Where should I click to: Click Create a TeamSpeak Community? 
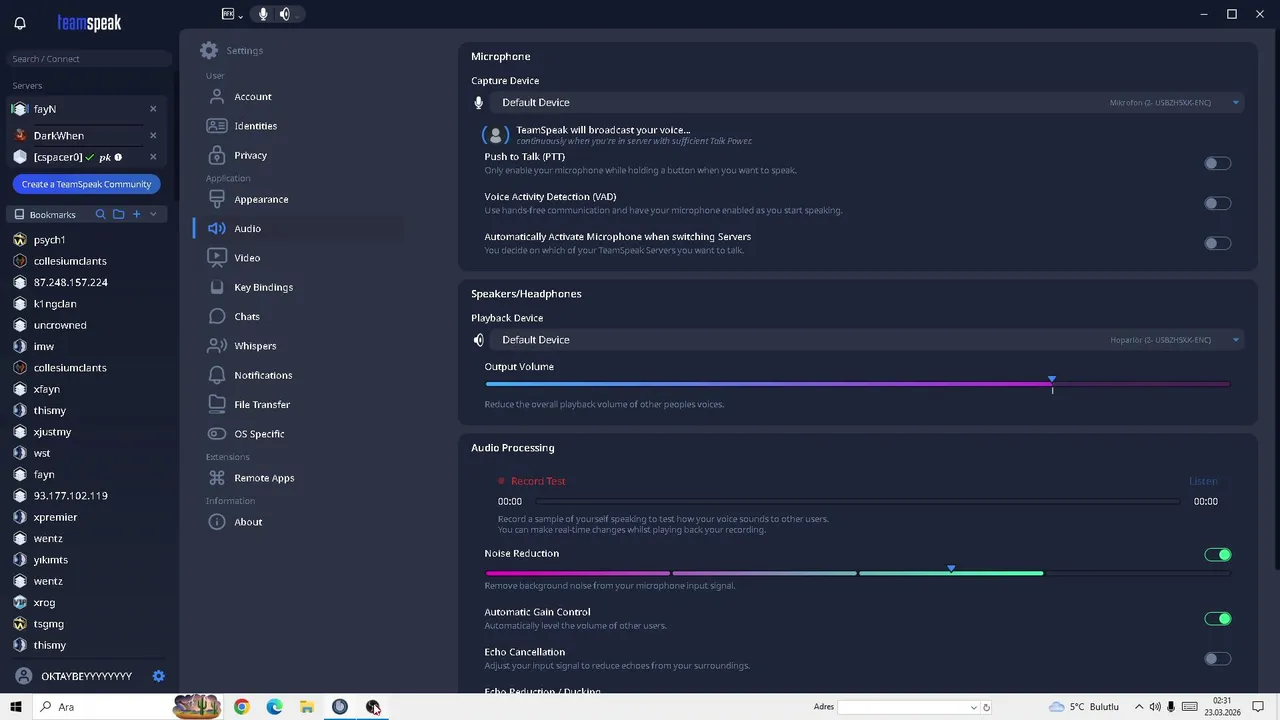[x=86, y=184]
